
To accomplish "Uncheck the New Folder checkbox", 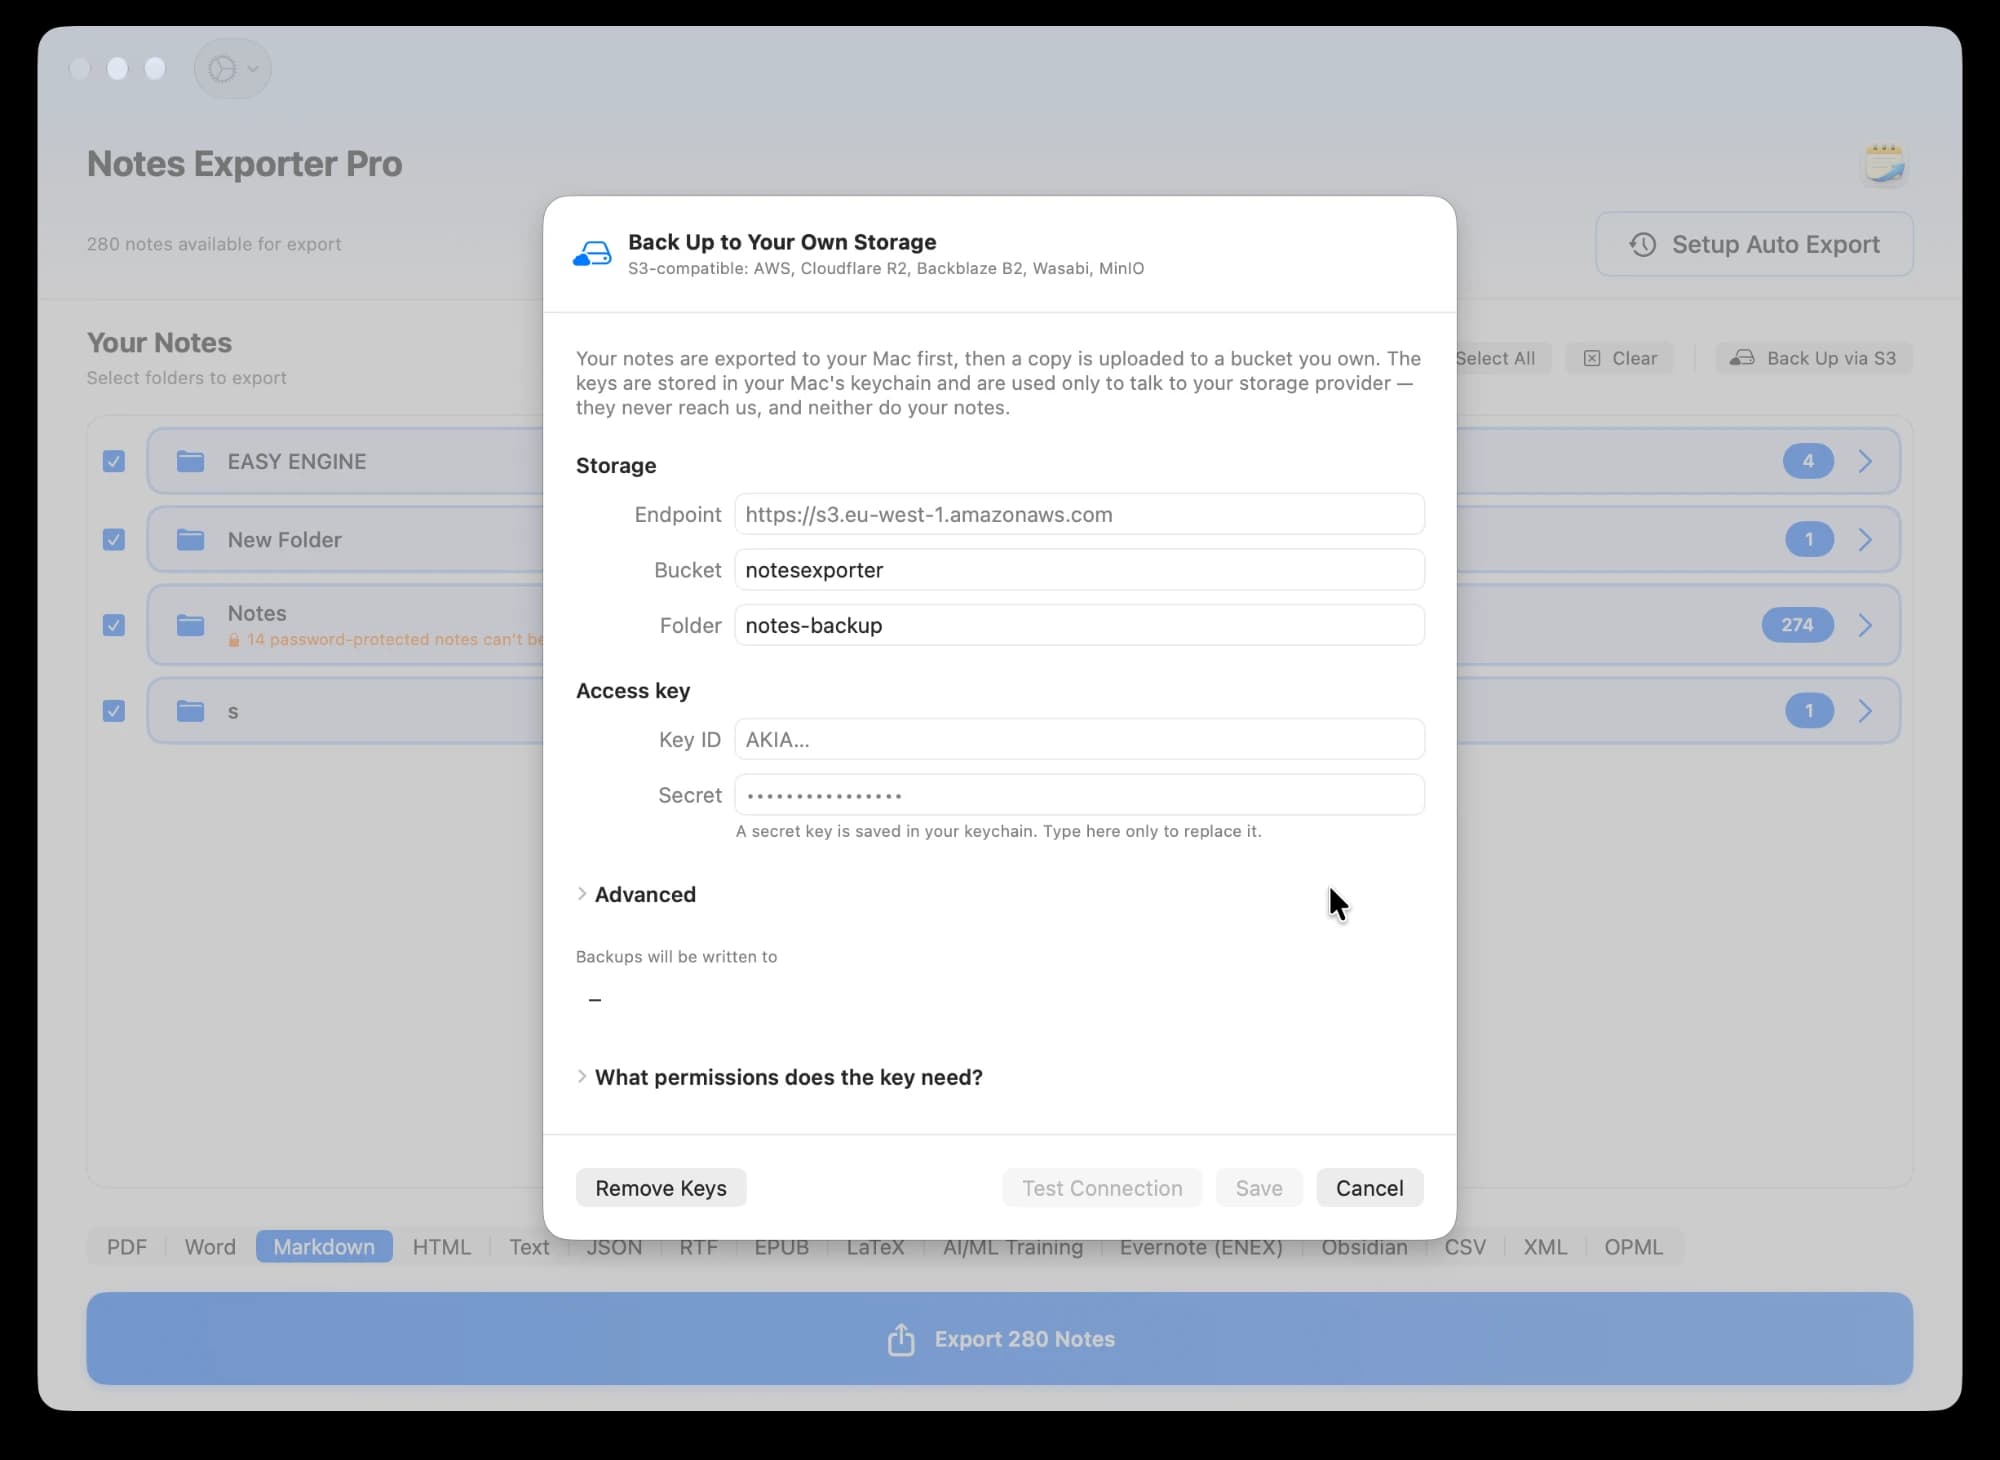I will coord(114,540).
